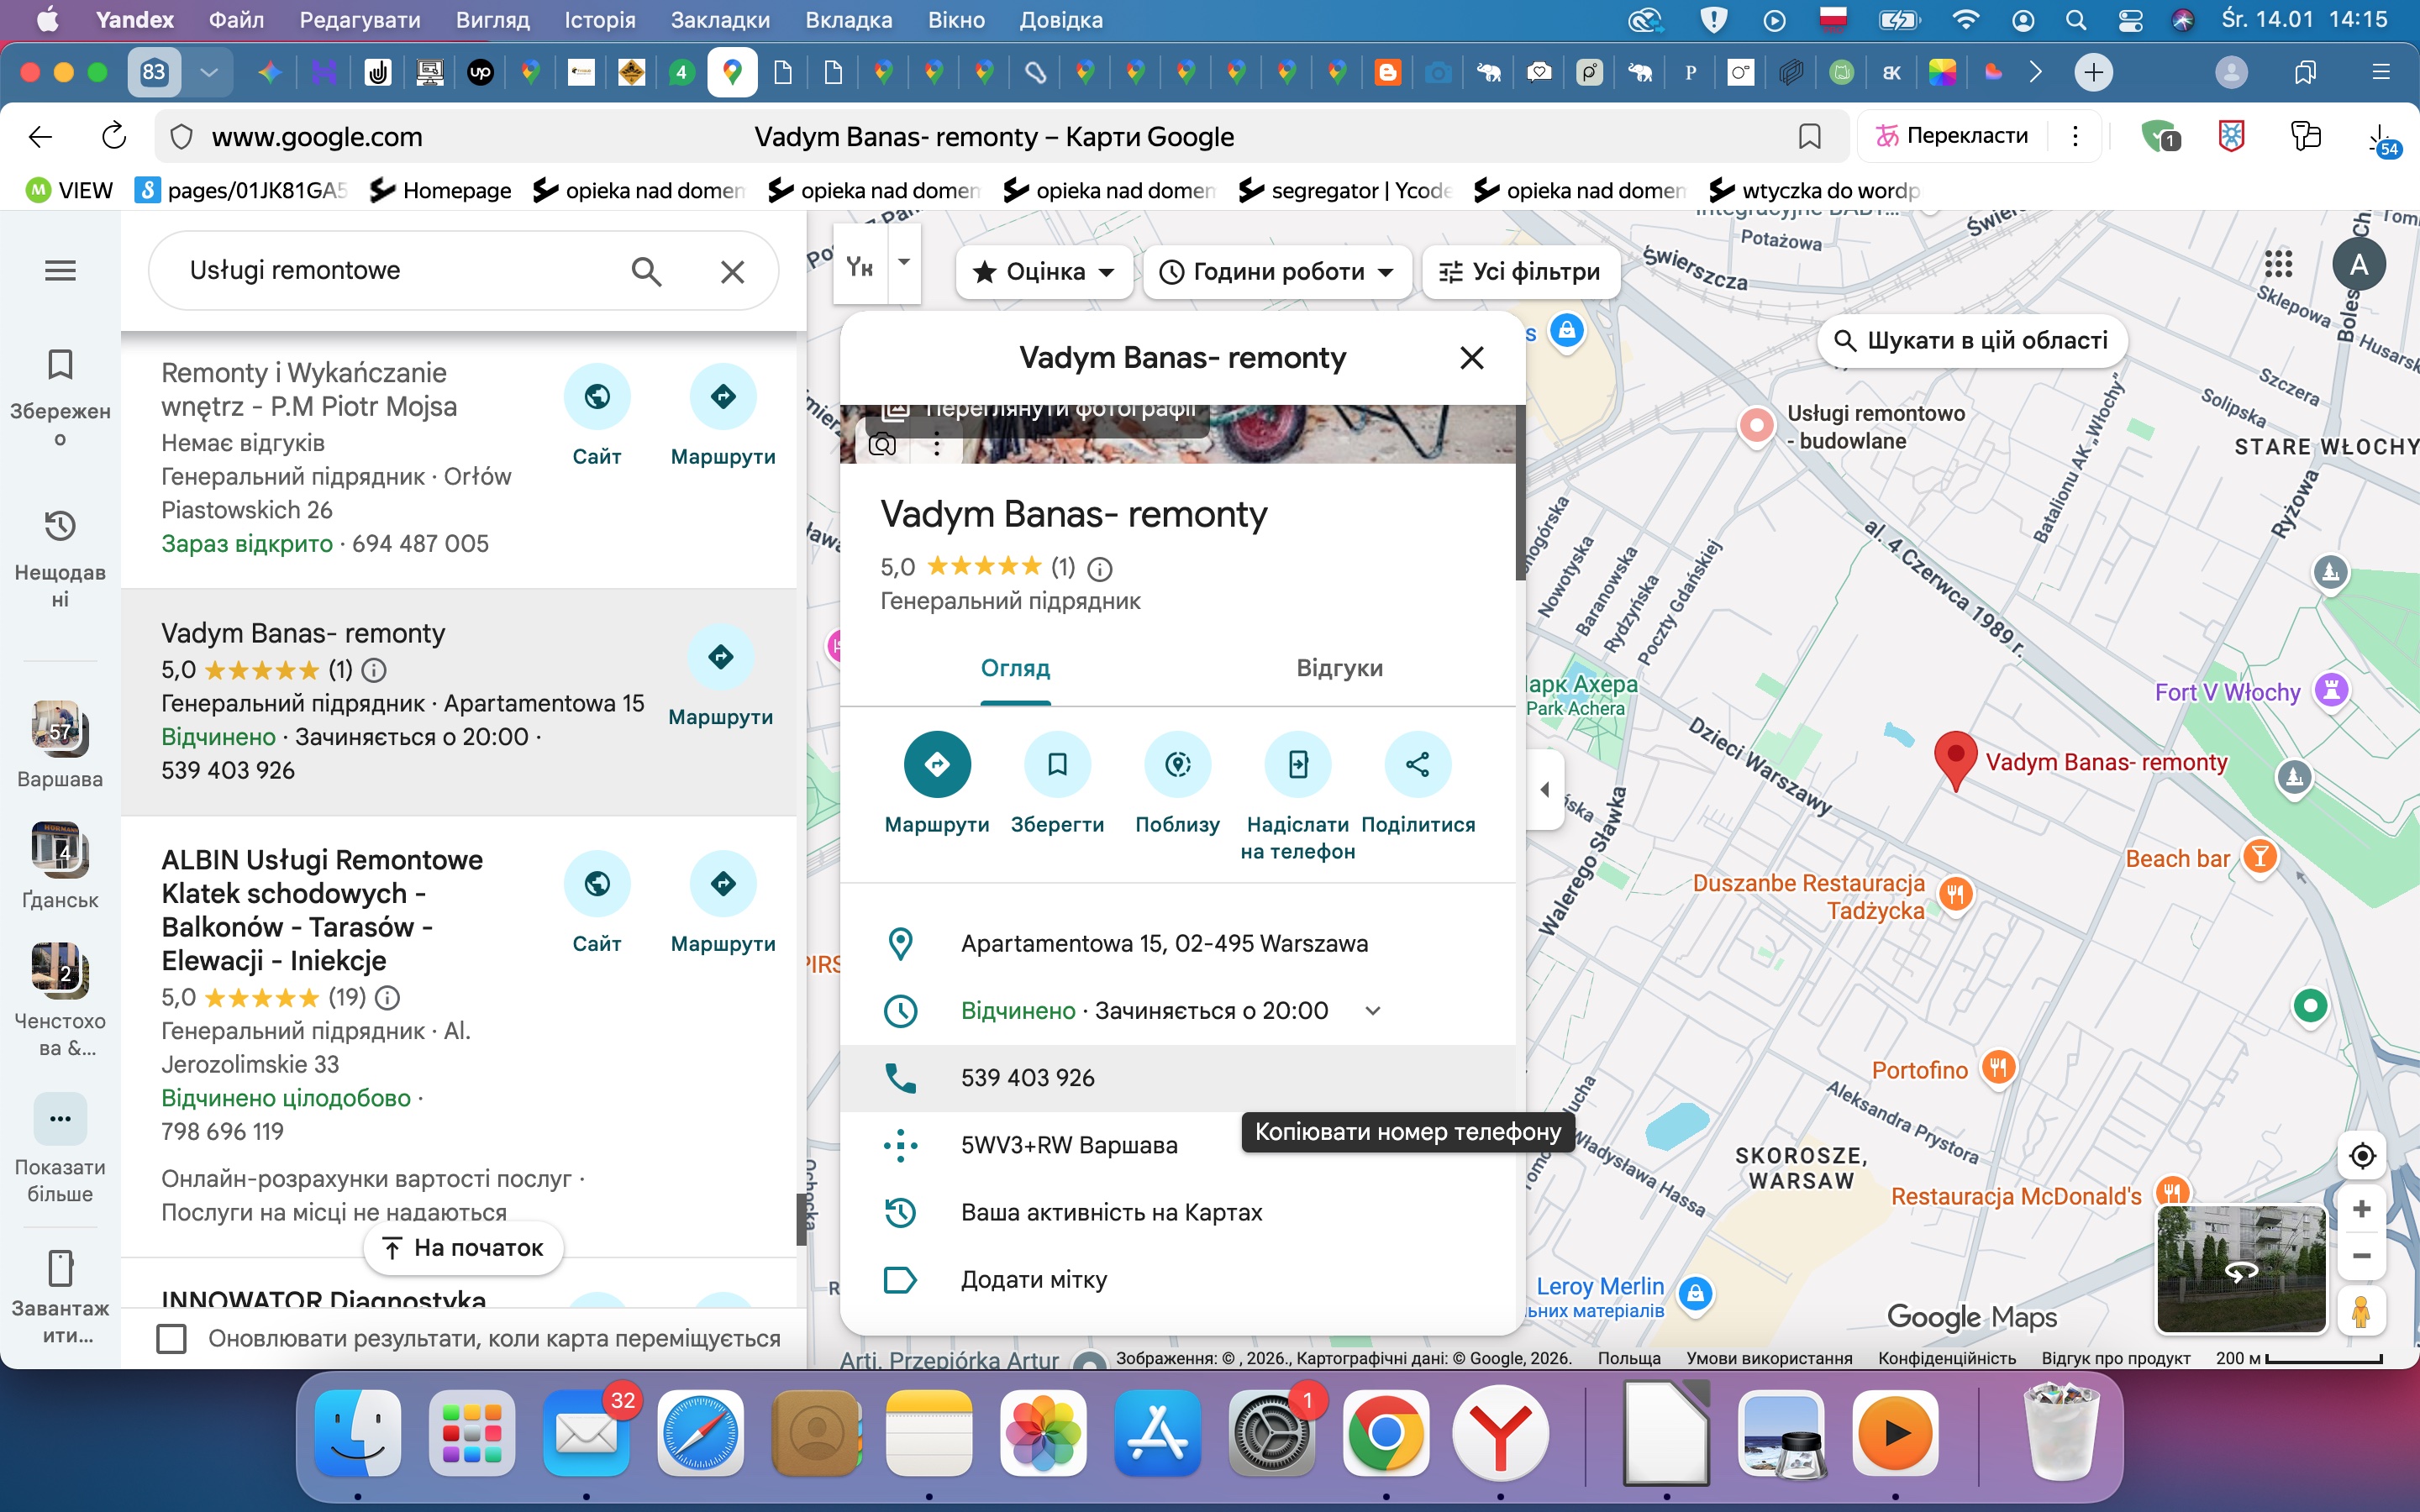Expand the Оцінка rating filter
This screenshot has height=1512, width=2420.
tap(1043, 272)
